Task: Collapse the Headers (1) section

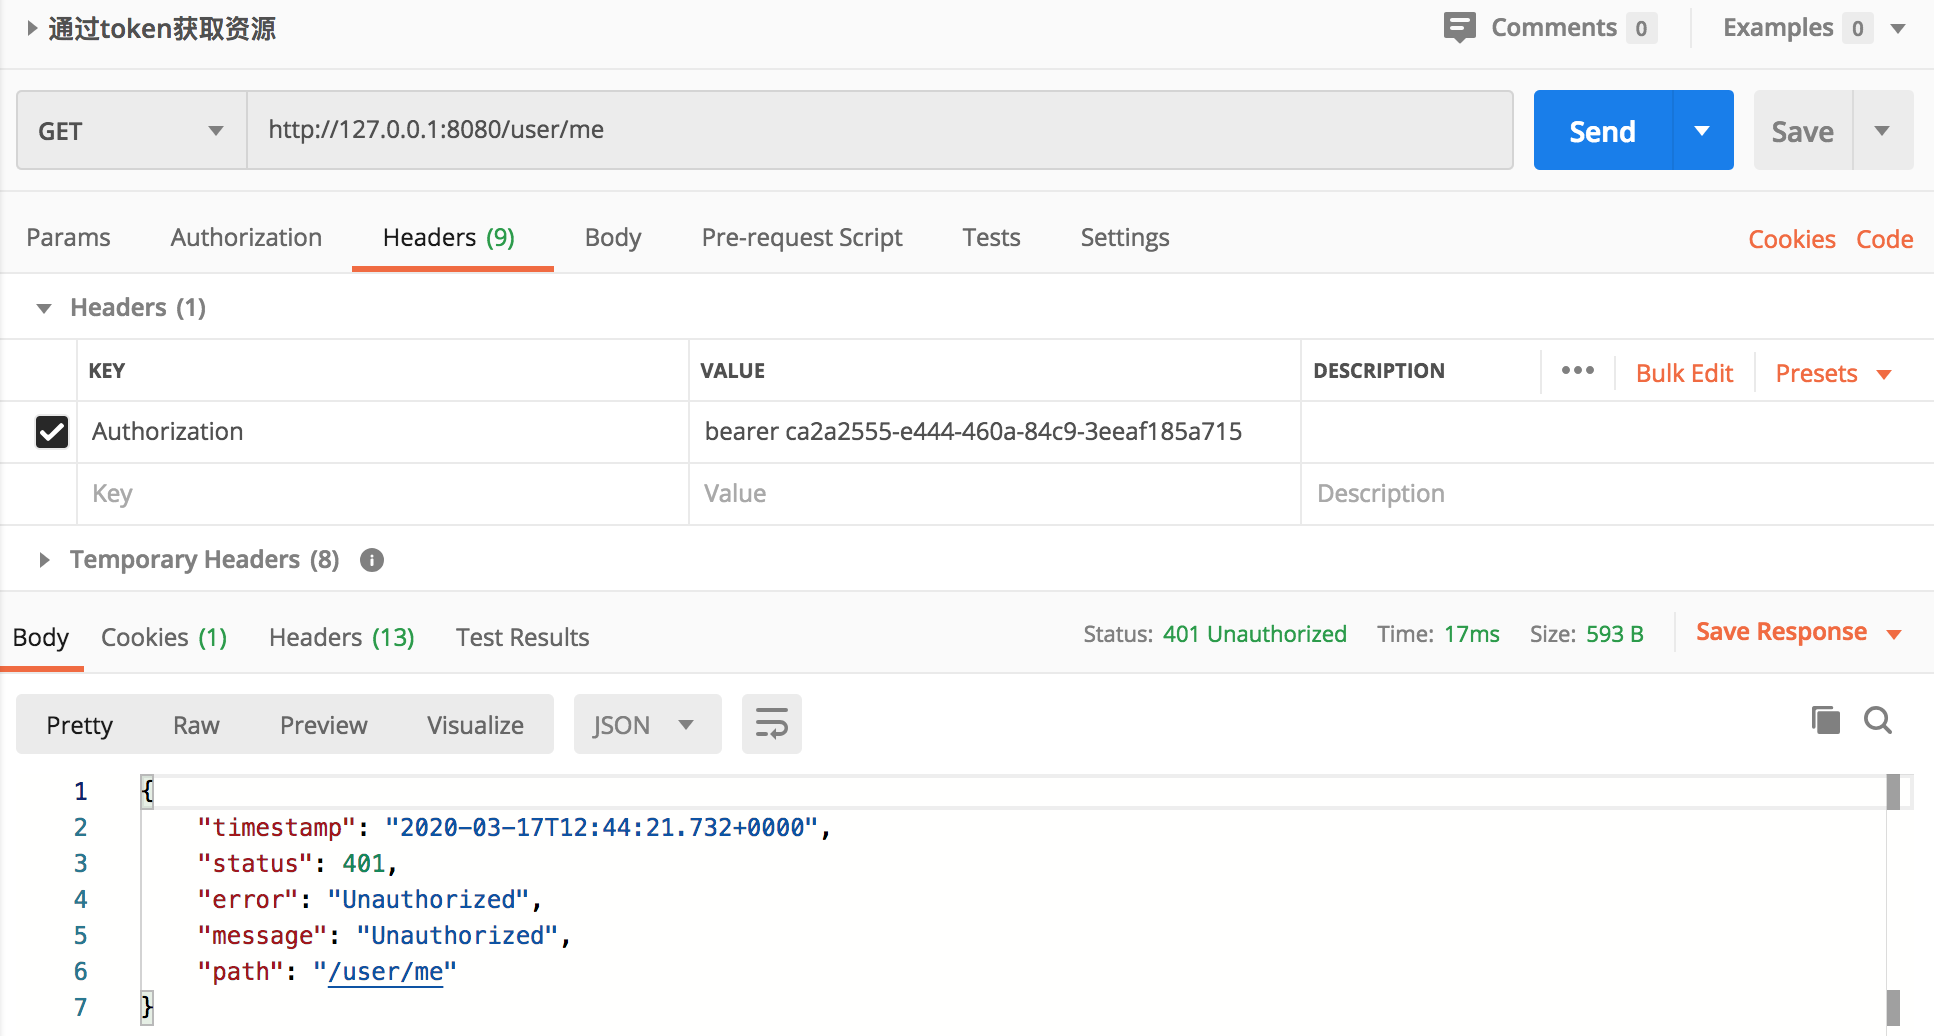Action: click(44, 308)
